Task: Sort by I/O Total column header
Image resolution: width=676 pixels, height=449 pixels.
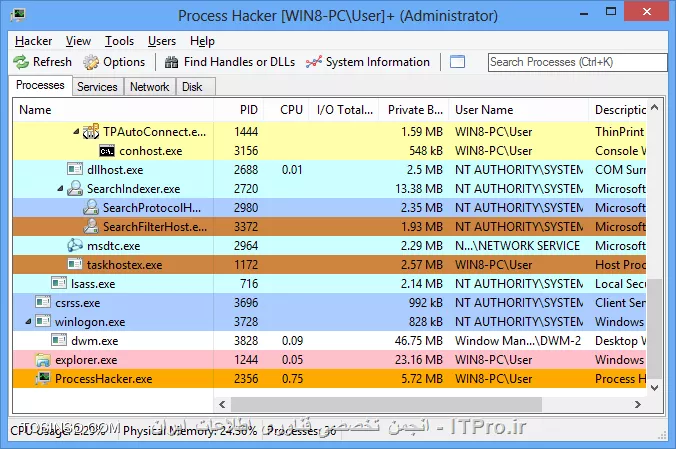Action: click(x=344, y=110)
